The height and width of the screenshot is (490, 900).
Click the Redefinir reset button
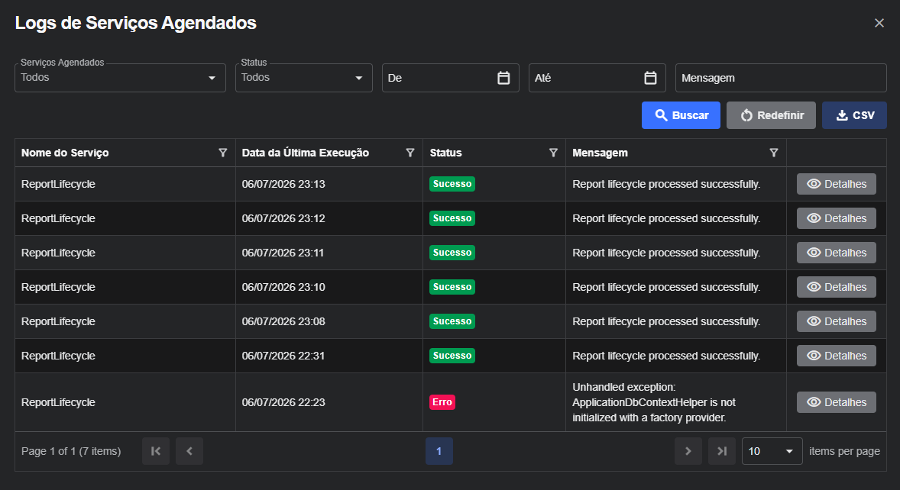coord(771,115)
